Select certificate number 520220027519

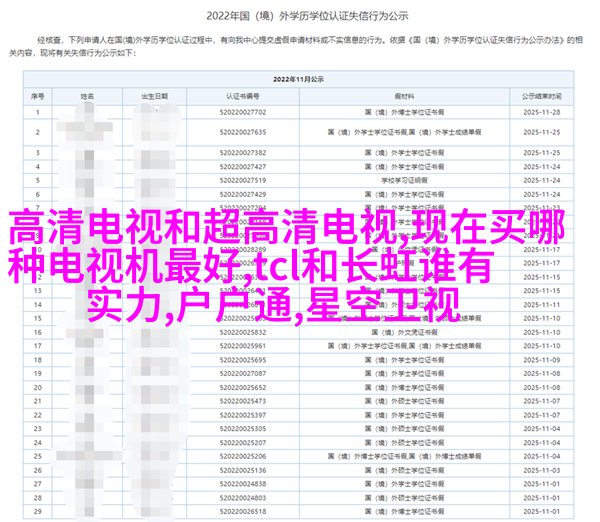(243, 180)
